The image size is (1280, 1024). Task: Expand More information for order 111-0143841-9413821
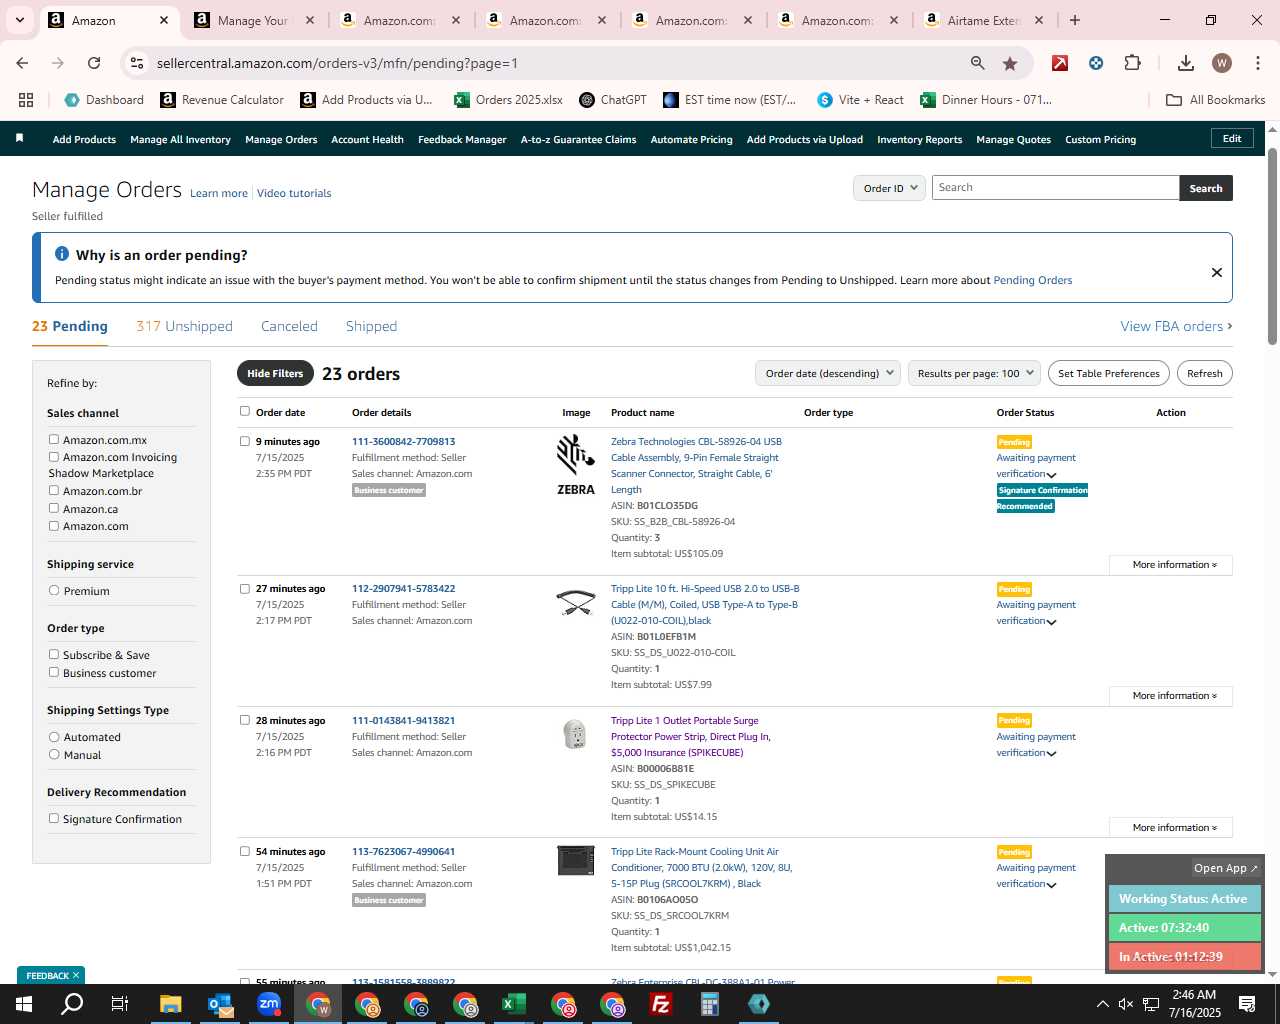[1171, 828]
